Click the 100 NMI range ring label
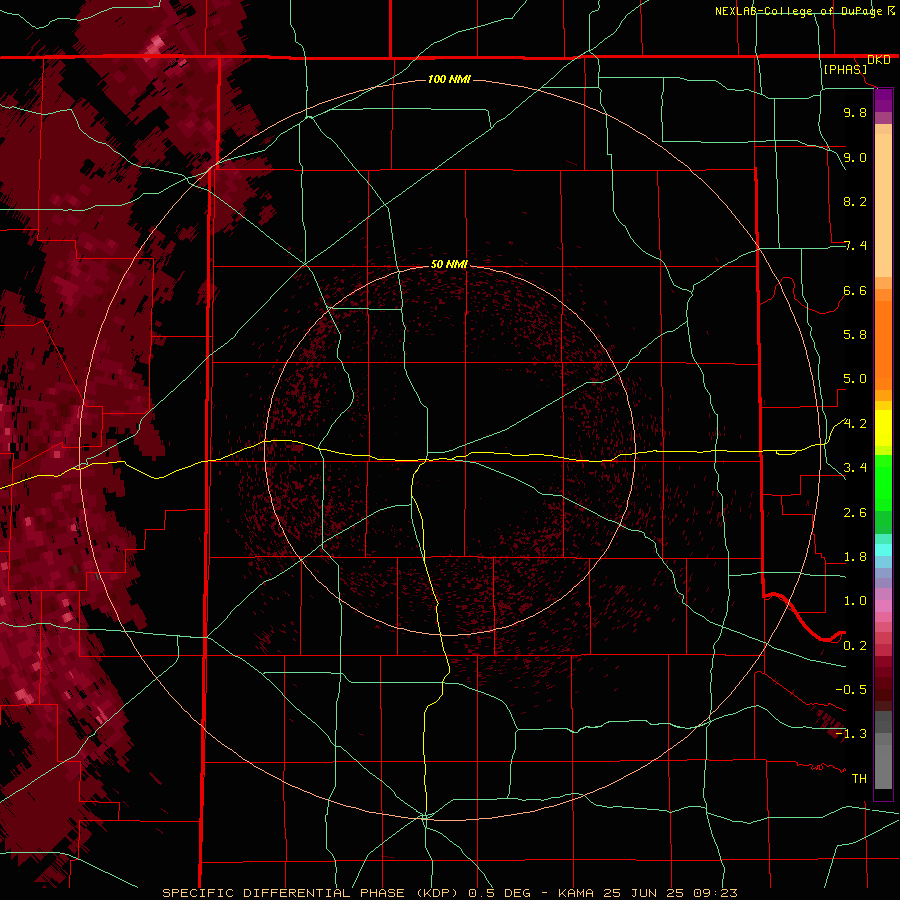The image size is (900, 900). 449,79
